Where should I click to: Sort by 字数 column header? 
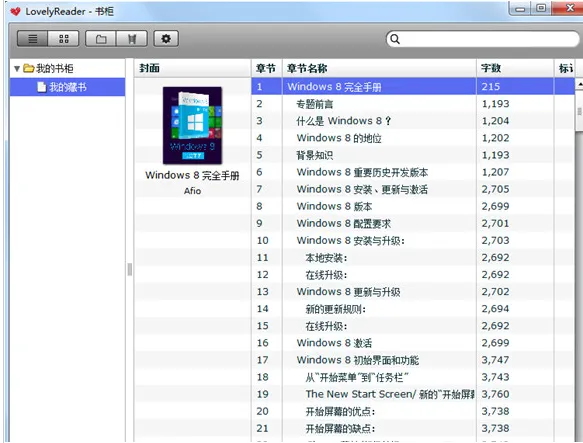515,68
